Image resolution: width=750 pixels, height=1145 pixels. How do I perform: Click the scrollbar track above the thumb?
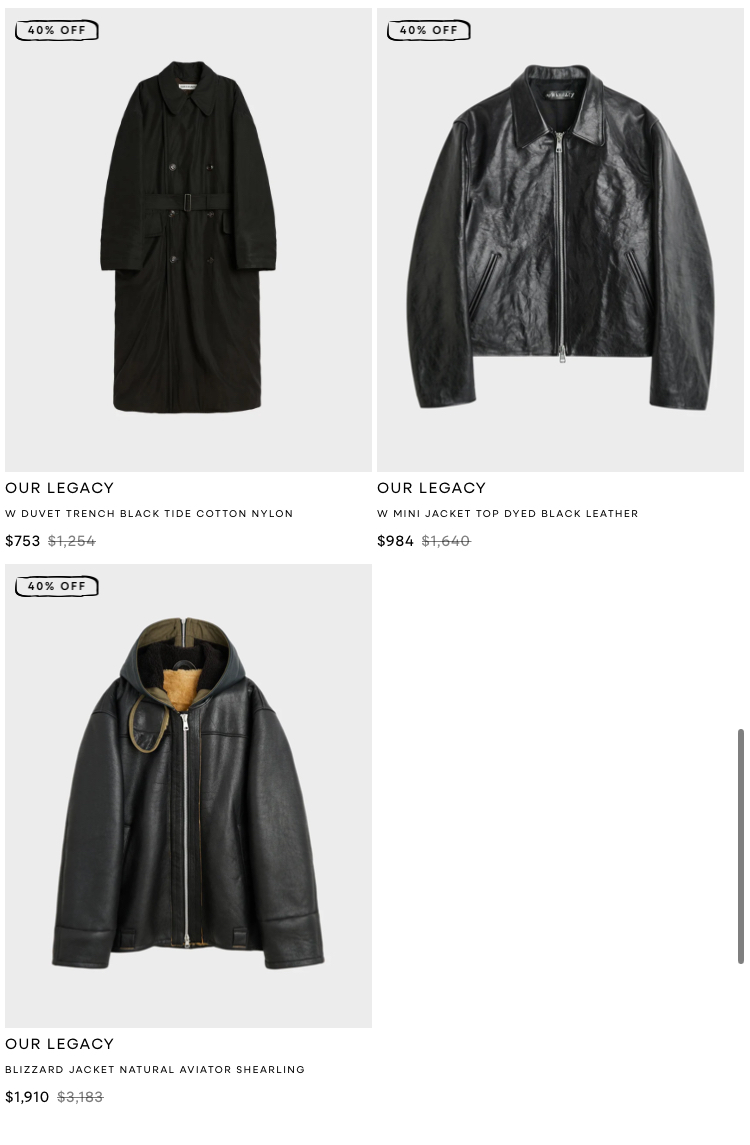(x=741, y=365)
